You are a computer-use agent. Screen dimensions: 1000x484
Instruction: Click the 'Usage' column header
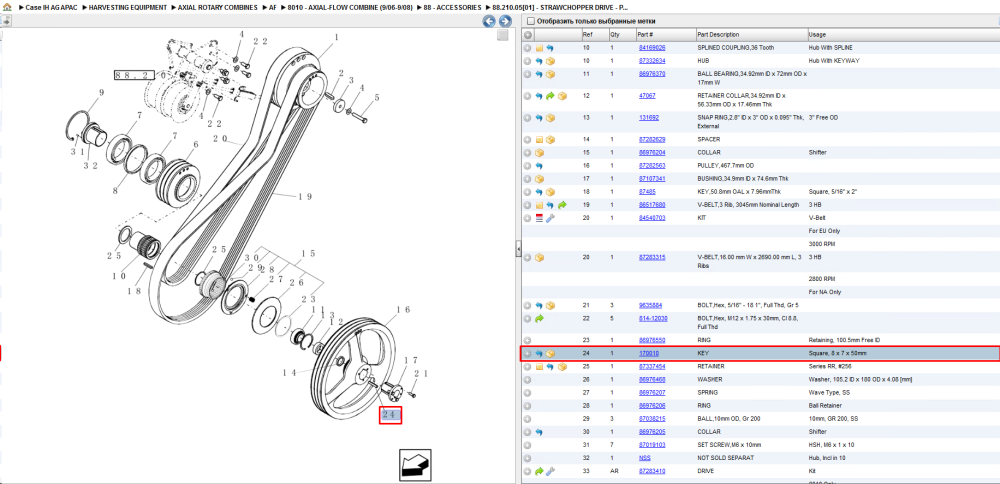[902, 34]
